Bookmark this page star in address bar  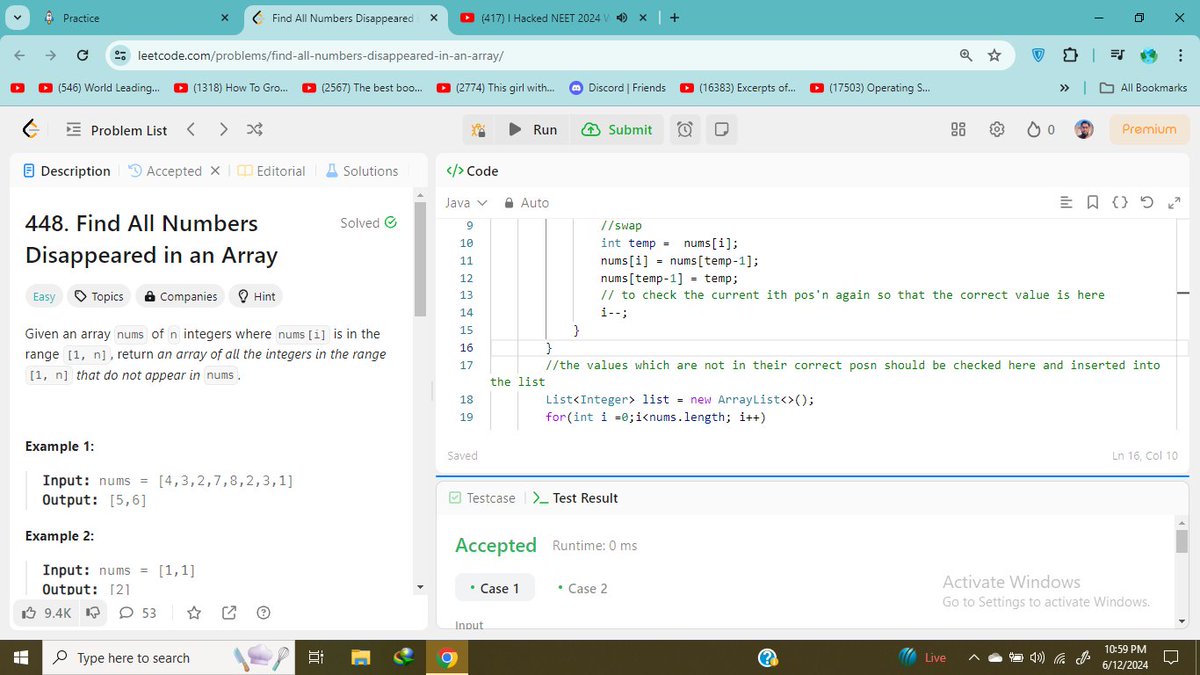(994, 55)
